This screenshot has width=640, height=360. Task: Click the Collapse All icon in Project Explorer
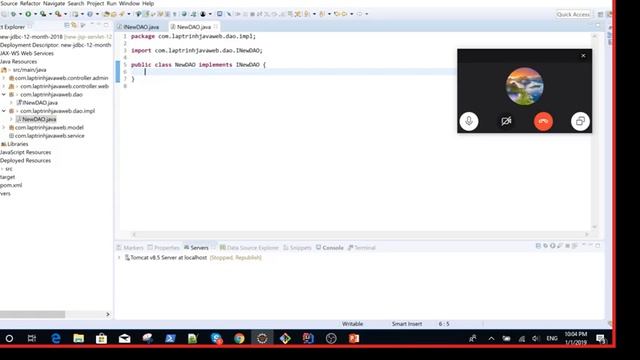[x=67, y=25]
